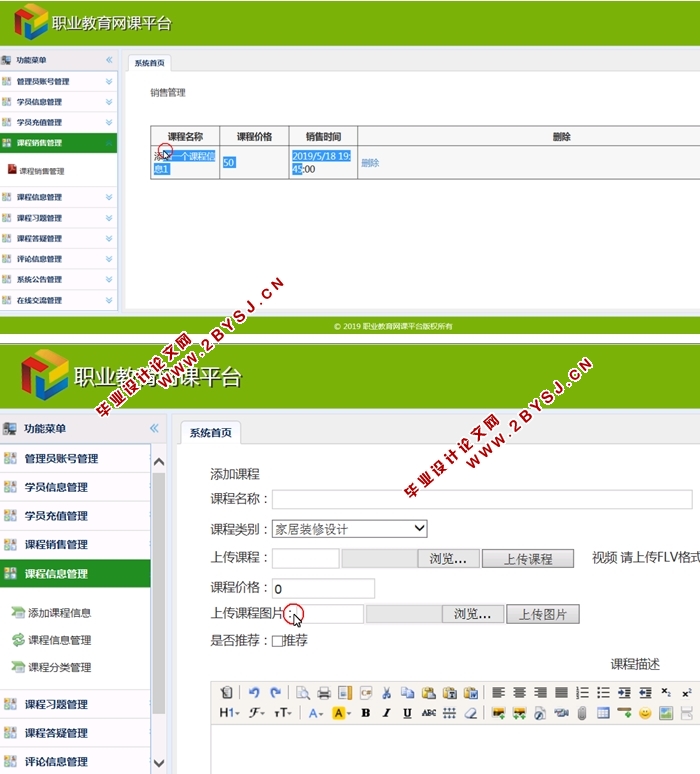
Task: Select 学员充值管理 in bottom sidebar
Action: 75,516
